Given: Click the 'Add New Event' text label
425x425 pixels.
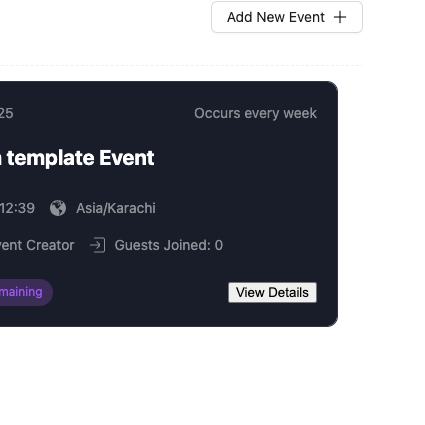Looking at the screenshot, I should tap(276, 17).
